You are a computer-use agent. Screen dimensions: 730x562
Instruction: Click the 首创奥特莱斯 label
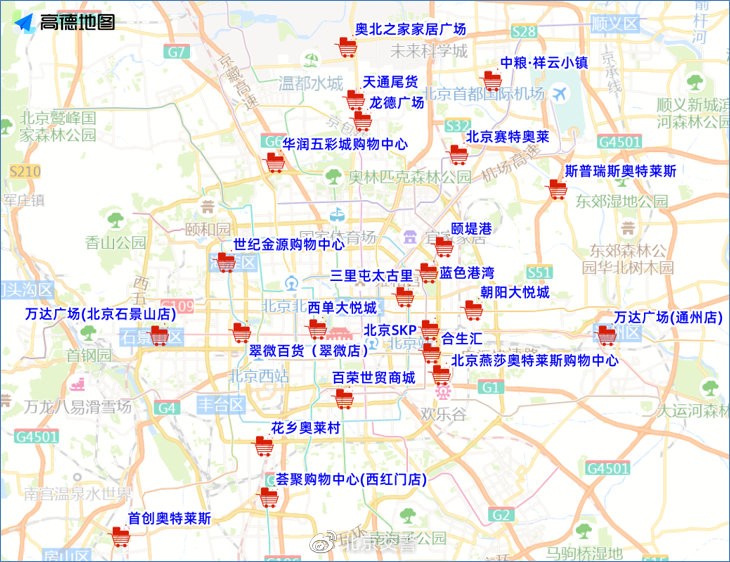[x=169, y=518]
